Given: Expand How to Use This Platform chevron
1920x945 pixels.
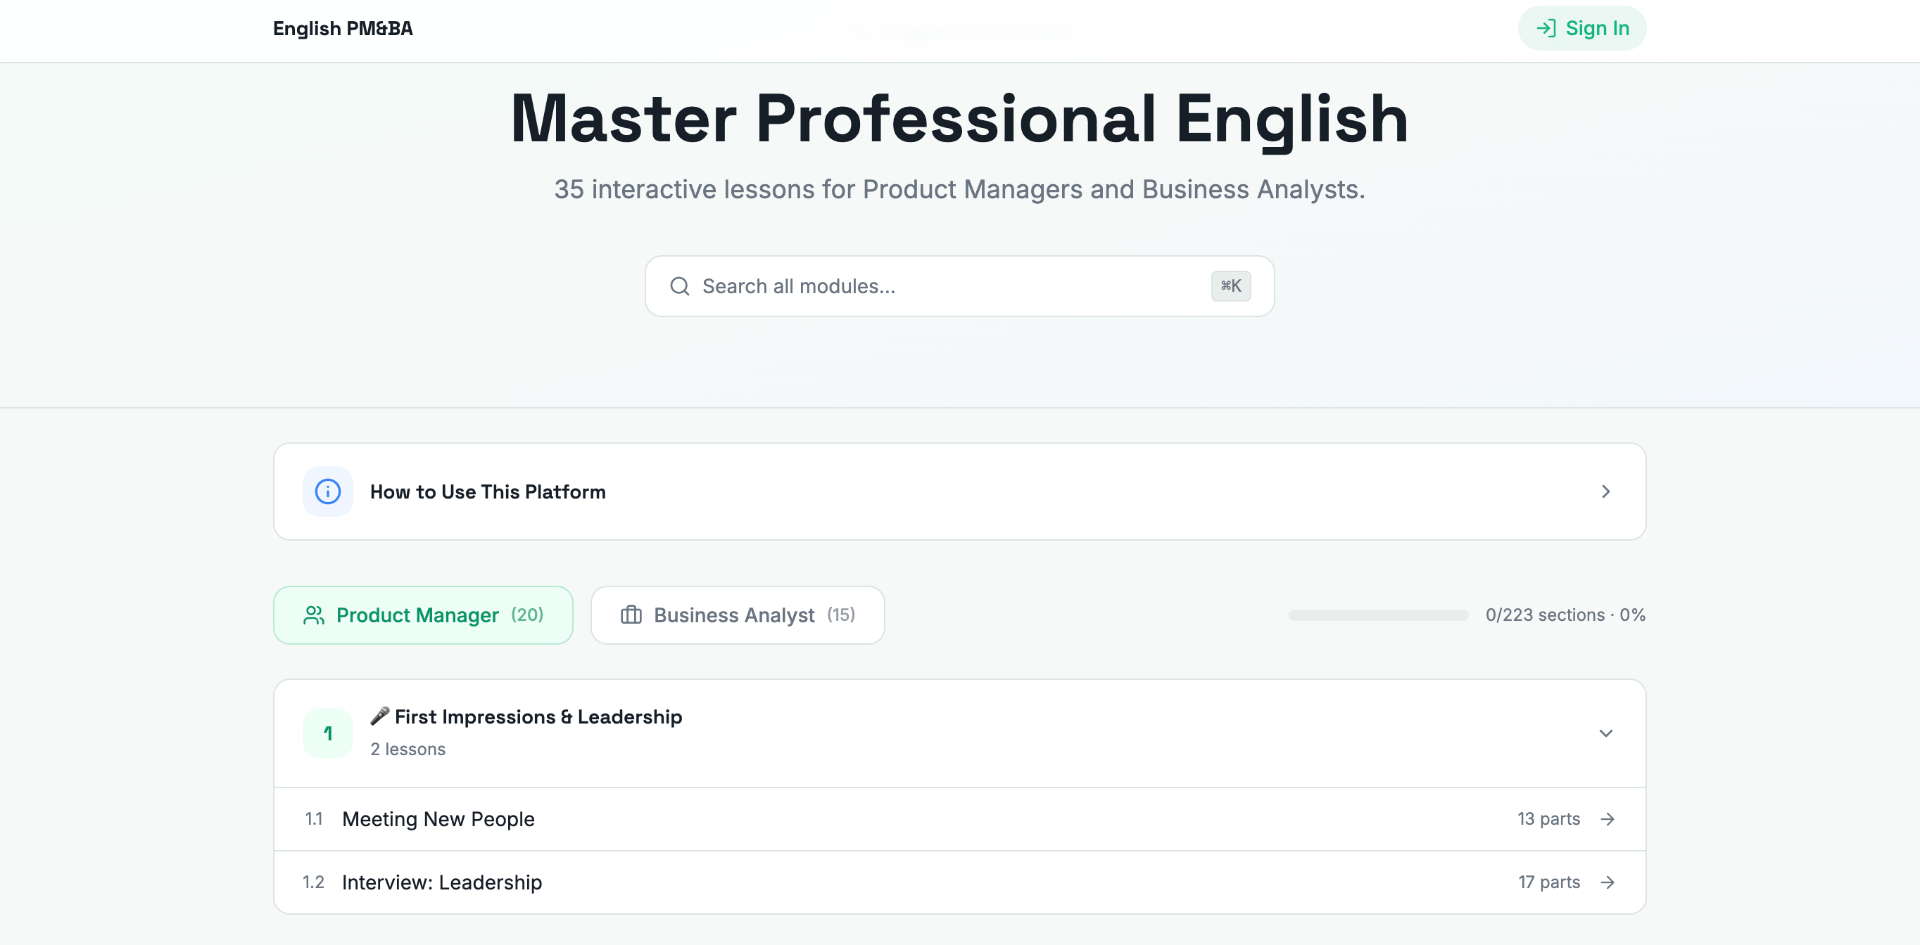Looking at the screenshot, I should pos(1606,492).
